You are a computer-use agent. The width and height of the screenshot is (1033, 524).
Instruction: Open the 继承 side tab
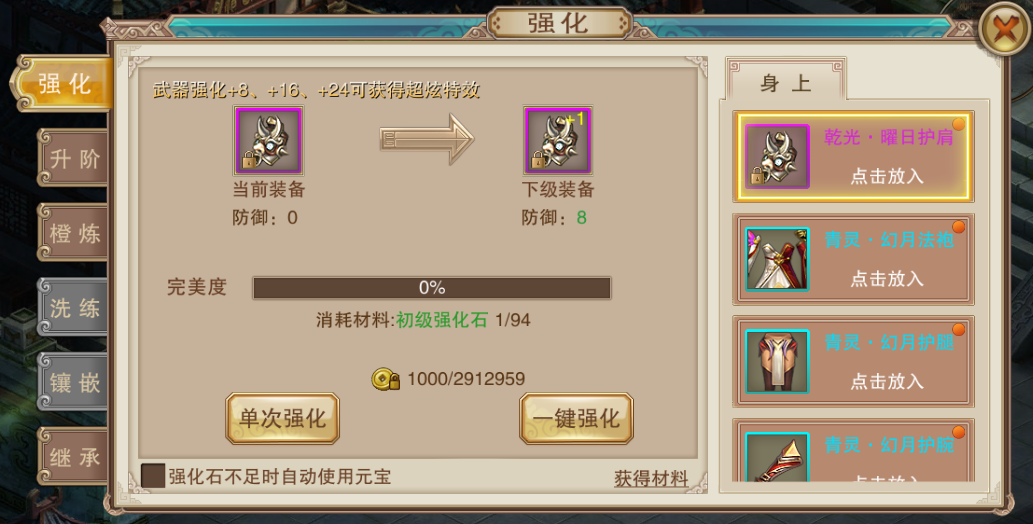click(x=74, y=457)
